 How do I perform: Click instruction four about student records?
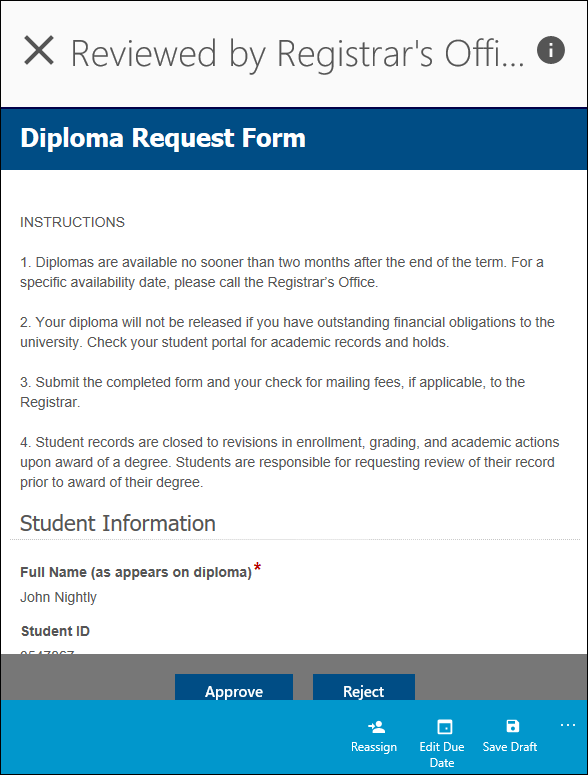tap(290, 462)
